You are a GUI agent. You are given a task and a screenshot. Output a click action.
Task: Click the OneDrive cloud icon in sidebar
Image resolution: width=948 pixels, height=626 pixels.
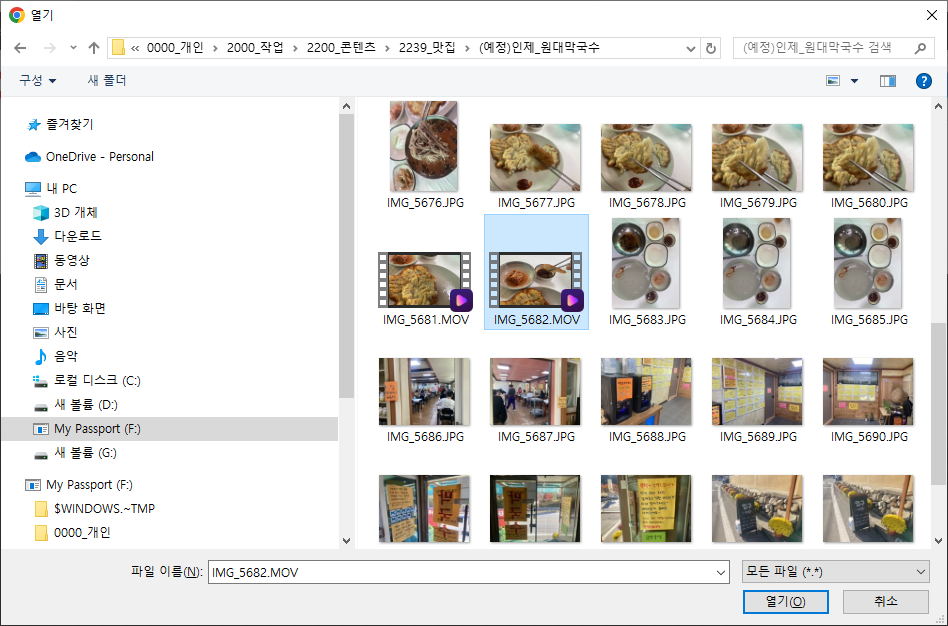point(33,155)
